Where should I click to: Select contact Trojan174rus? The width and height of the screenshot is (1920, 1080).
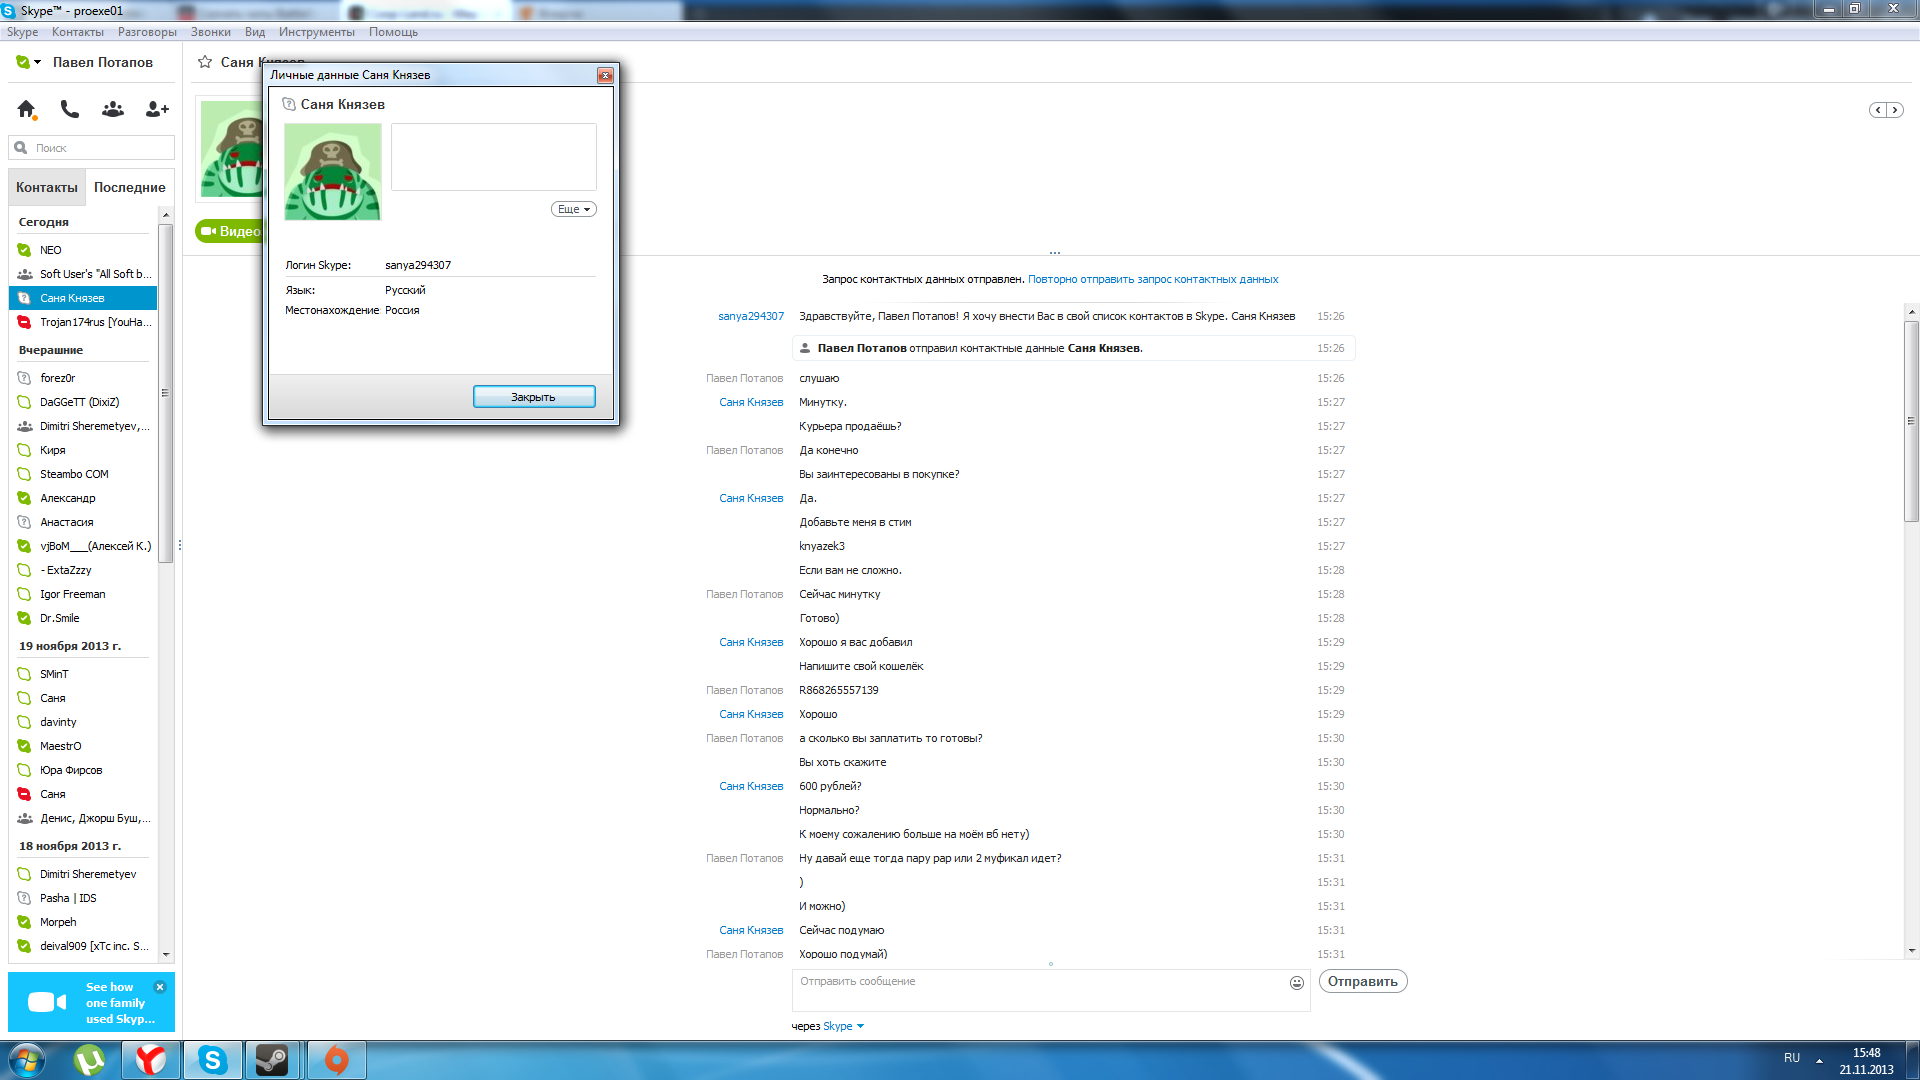coord(83,322)
